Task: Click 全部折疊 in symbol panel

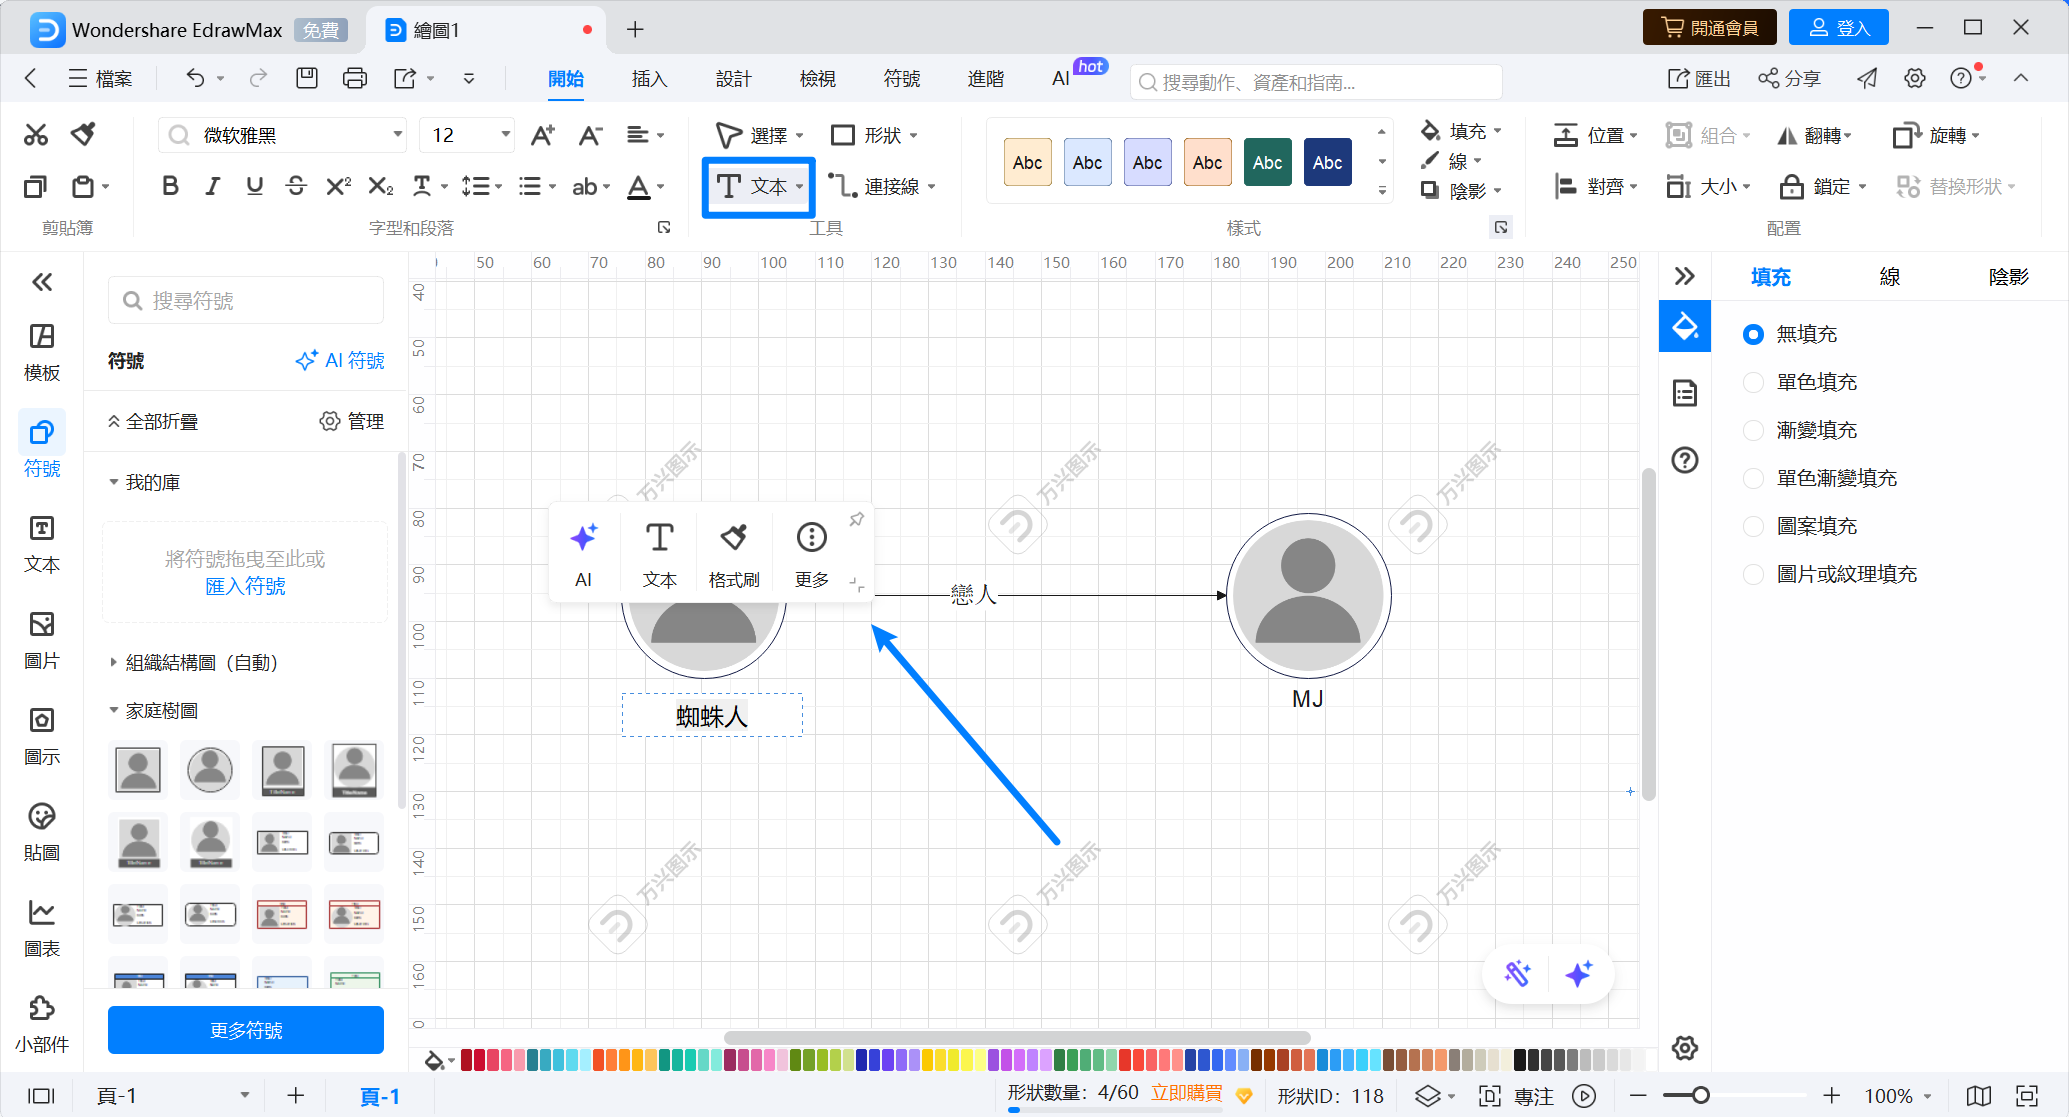Action: tap(153, 422)
